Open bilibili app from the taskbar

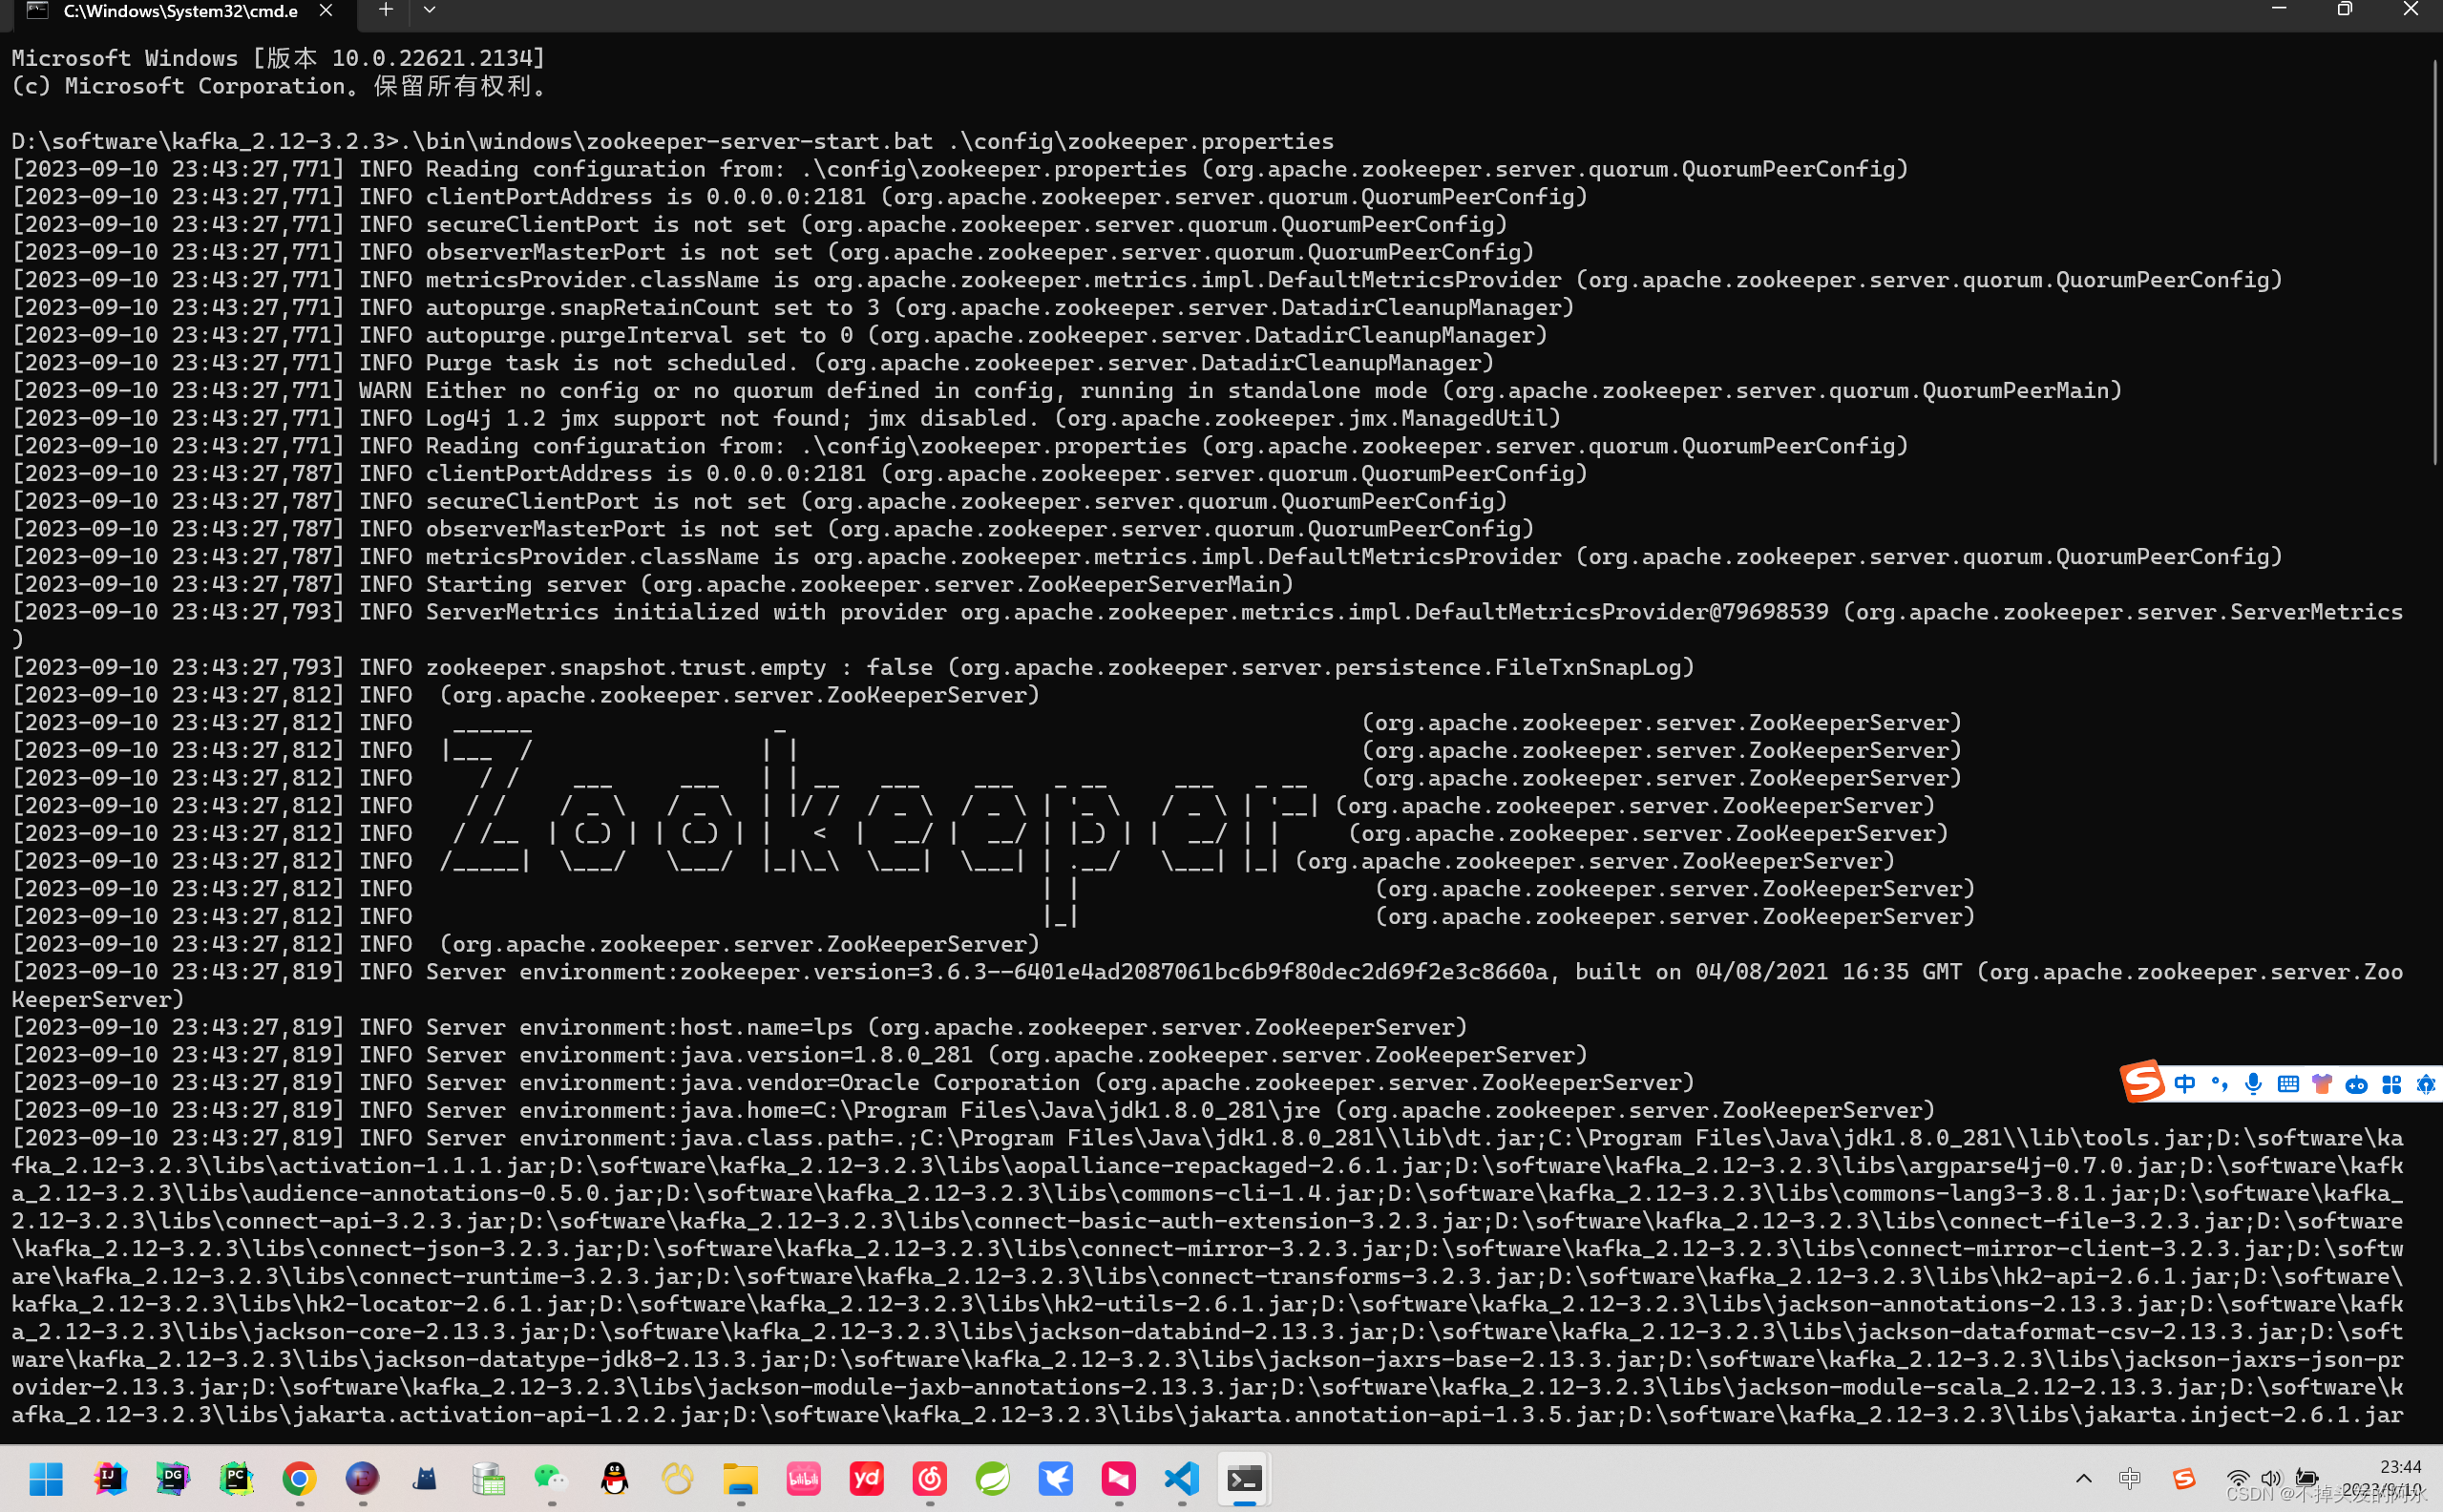click(803, 1478)
